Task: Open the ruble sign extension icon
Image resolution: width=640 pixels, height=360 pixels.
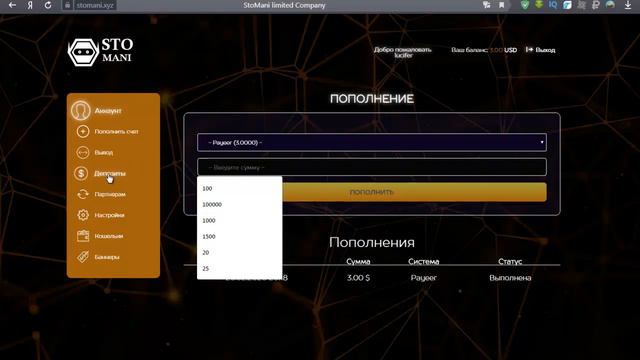Action: 596,5
